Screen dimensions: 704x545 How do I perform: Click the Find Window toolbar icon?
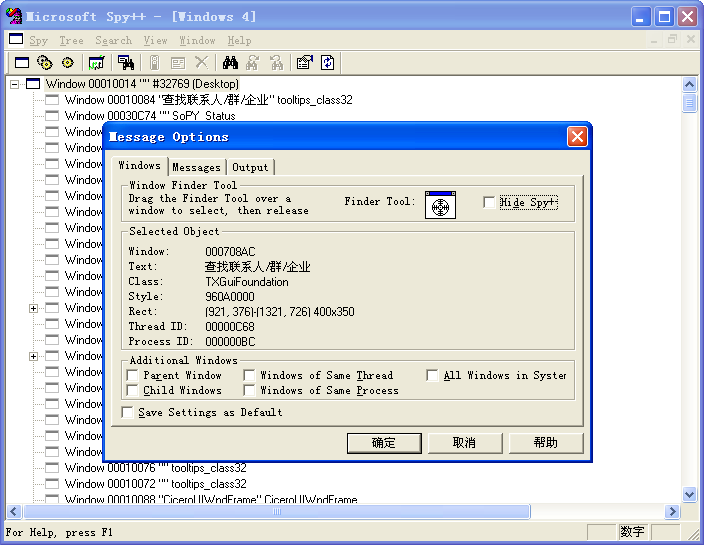[x=126, y=63]
